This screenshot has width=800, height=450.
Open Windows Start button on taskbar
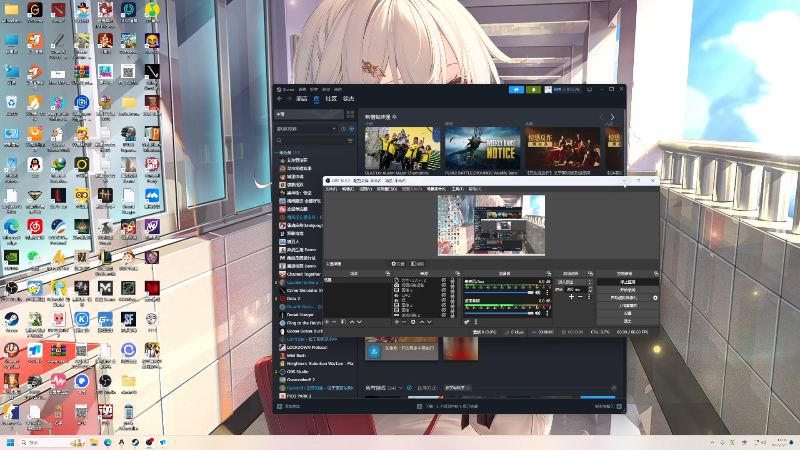click(10, 442)
